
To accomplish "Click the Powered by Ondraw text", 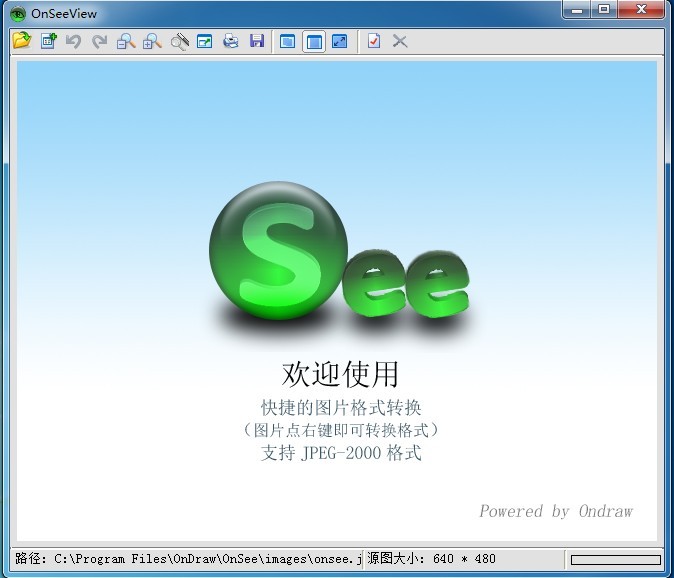I will pos(555,511).
